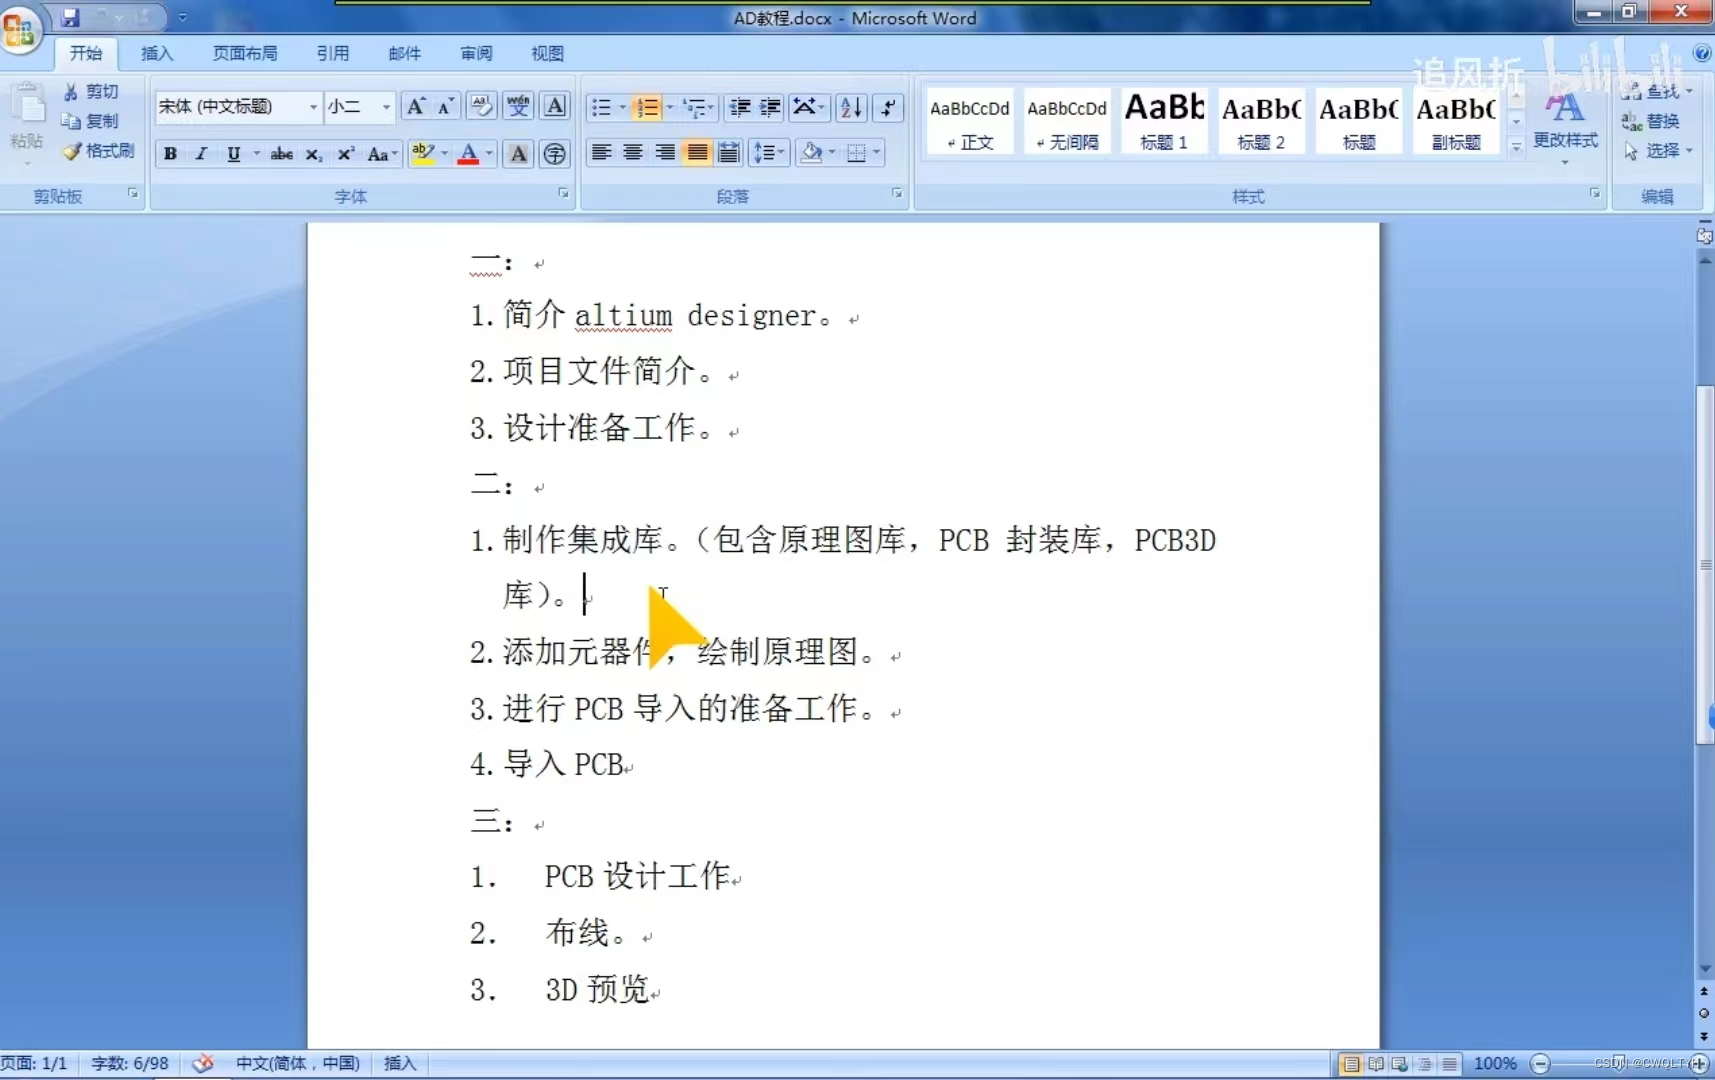Viewport: 1715px width, 1080px height.
Task: Open the font size dropdown
Action: (x=386, y=107)
